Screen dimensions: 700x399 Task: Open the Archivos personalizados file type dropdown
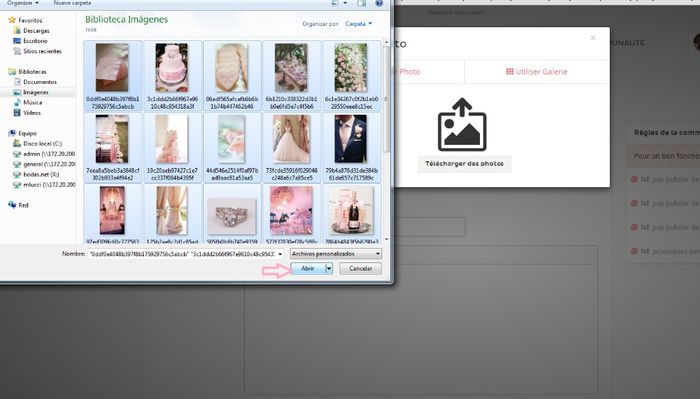pos(336,254)
